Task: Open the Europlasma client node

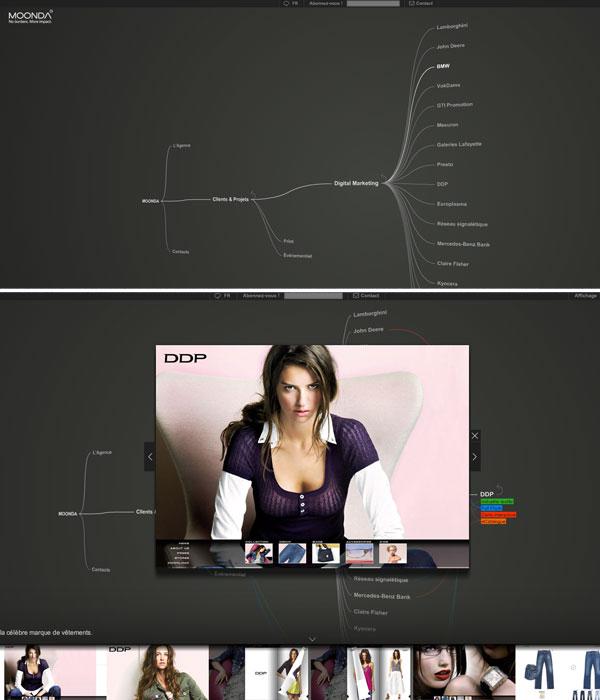Action: pyautogui.click(x=451, y=204)
